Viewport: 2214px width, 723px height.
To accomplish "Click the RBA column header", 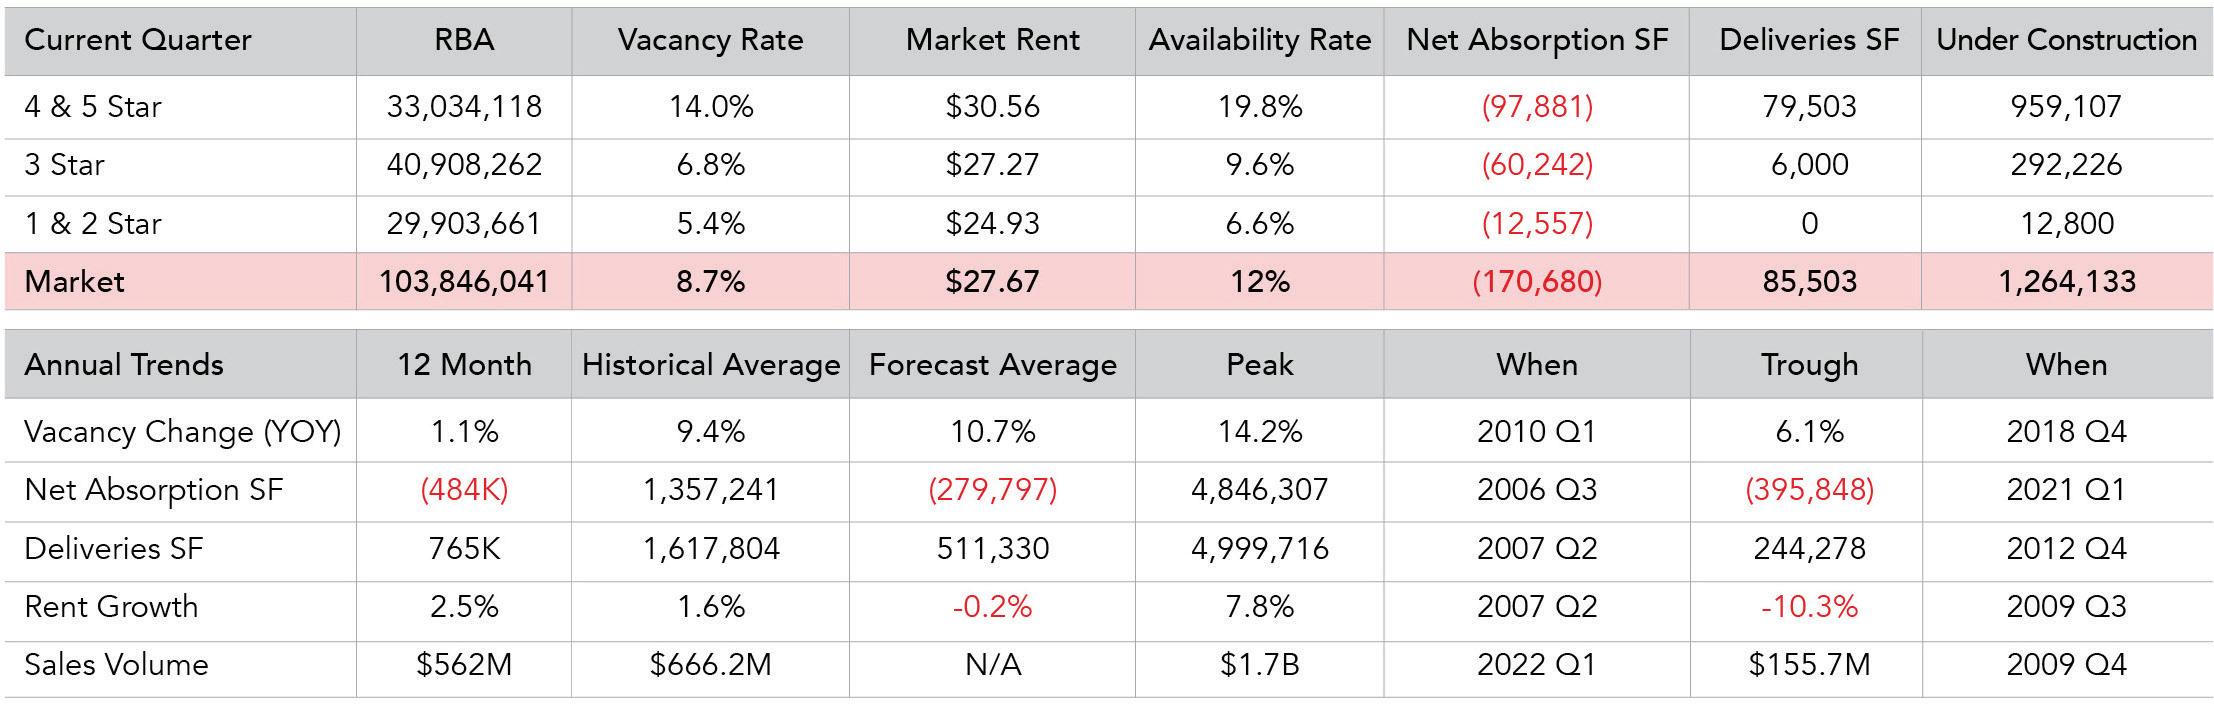I will coord(464,40).
